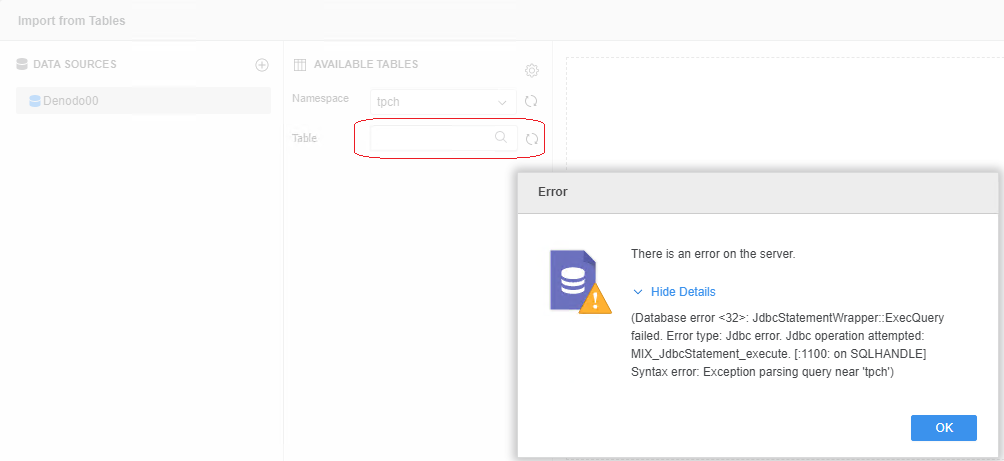This screenshot has height=461, width=1004.
Task: Focus the Table search input field
Action: pos(430,138)
